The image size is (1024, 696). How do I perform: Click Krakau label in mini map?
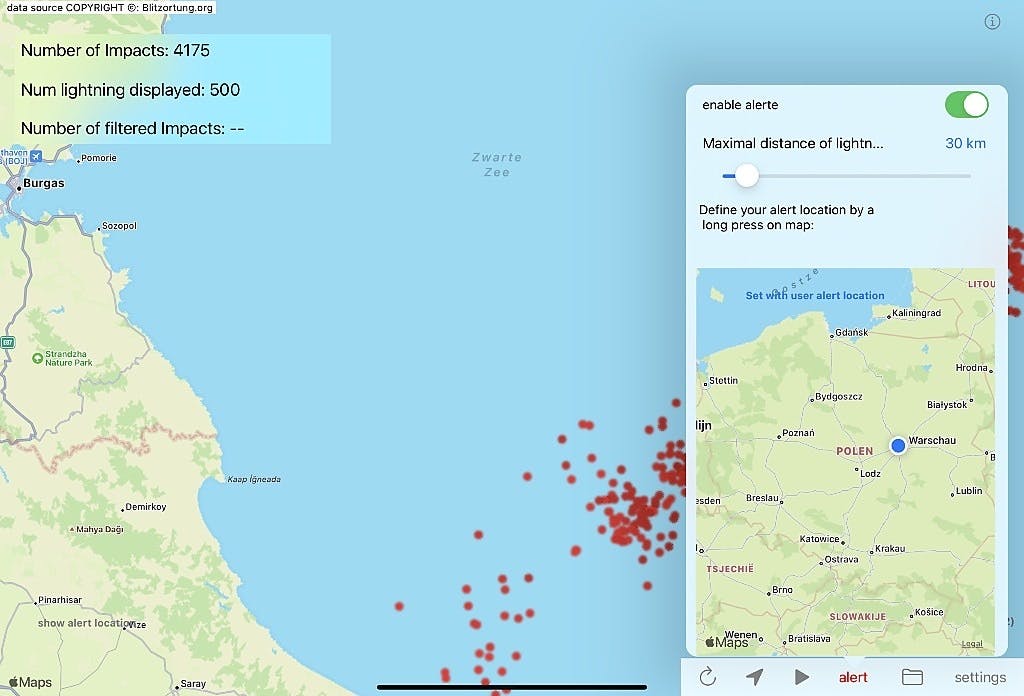click(x=890, y=548)
